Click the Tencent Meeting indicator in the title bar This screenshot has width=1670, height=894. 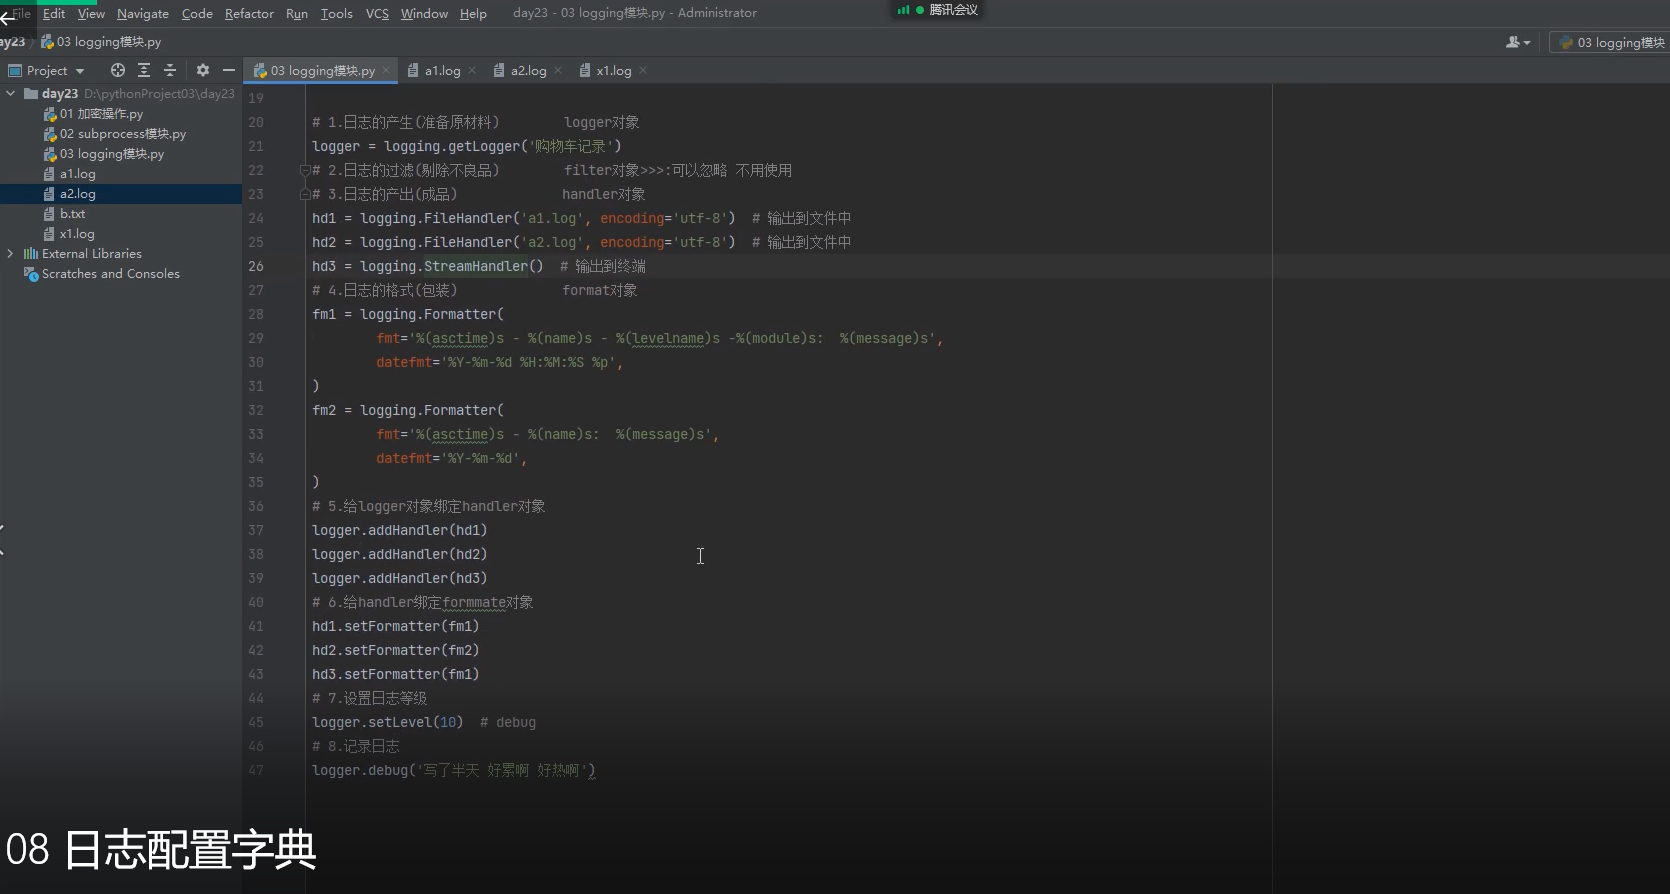937,10
